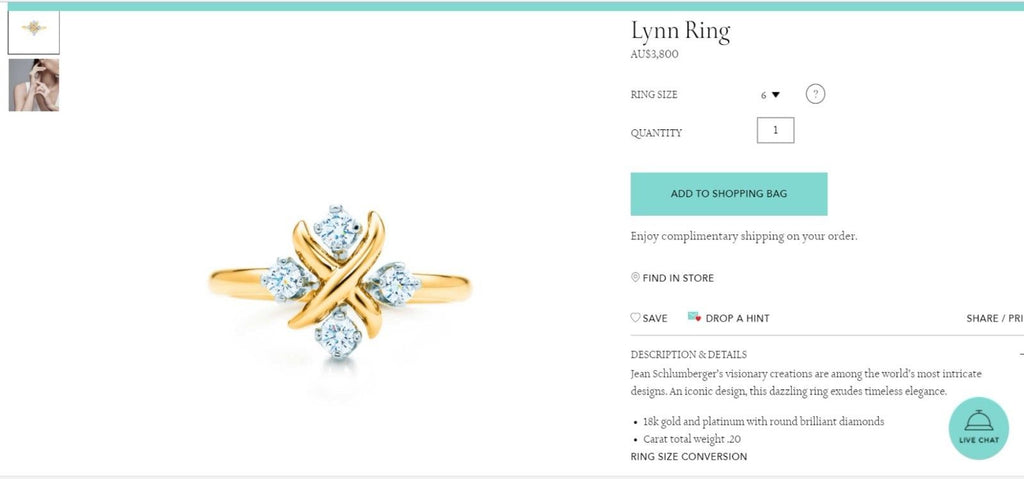The height and width of the screenshot is (479, 1024).
Task: Click the Find in Store location pin icon
Action: pos(635,278)
